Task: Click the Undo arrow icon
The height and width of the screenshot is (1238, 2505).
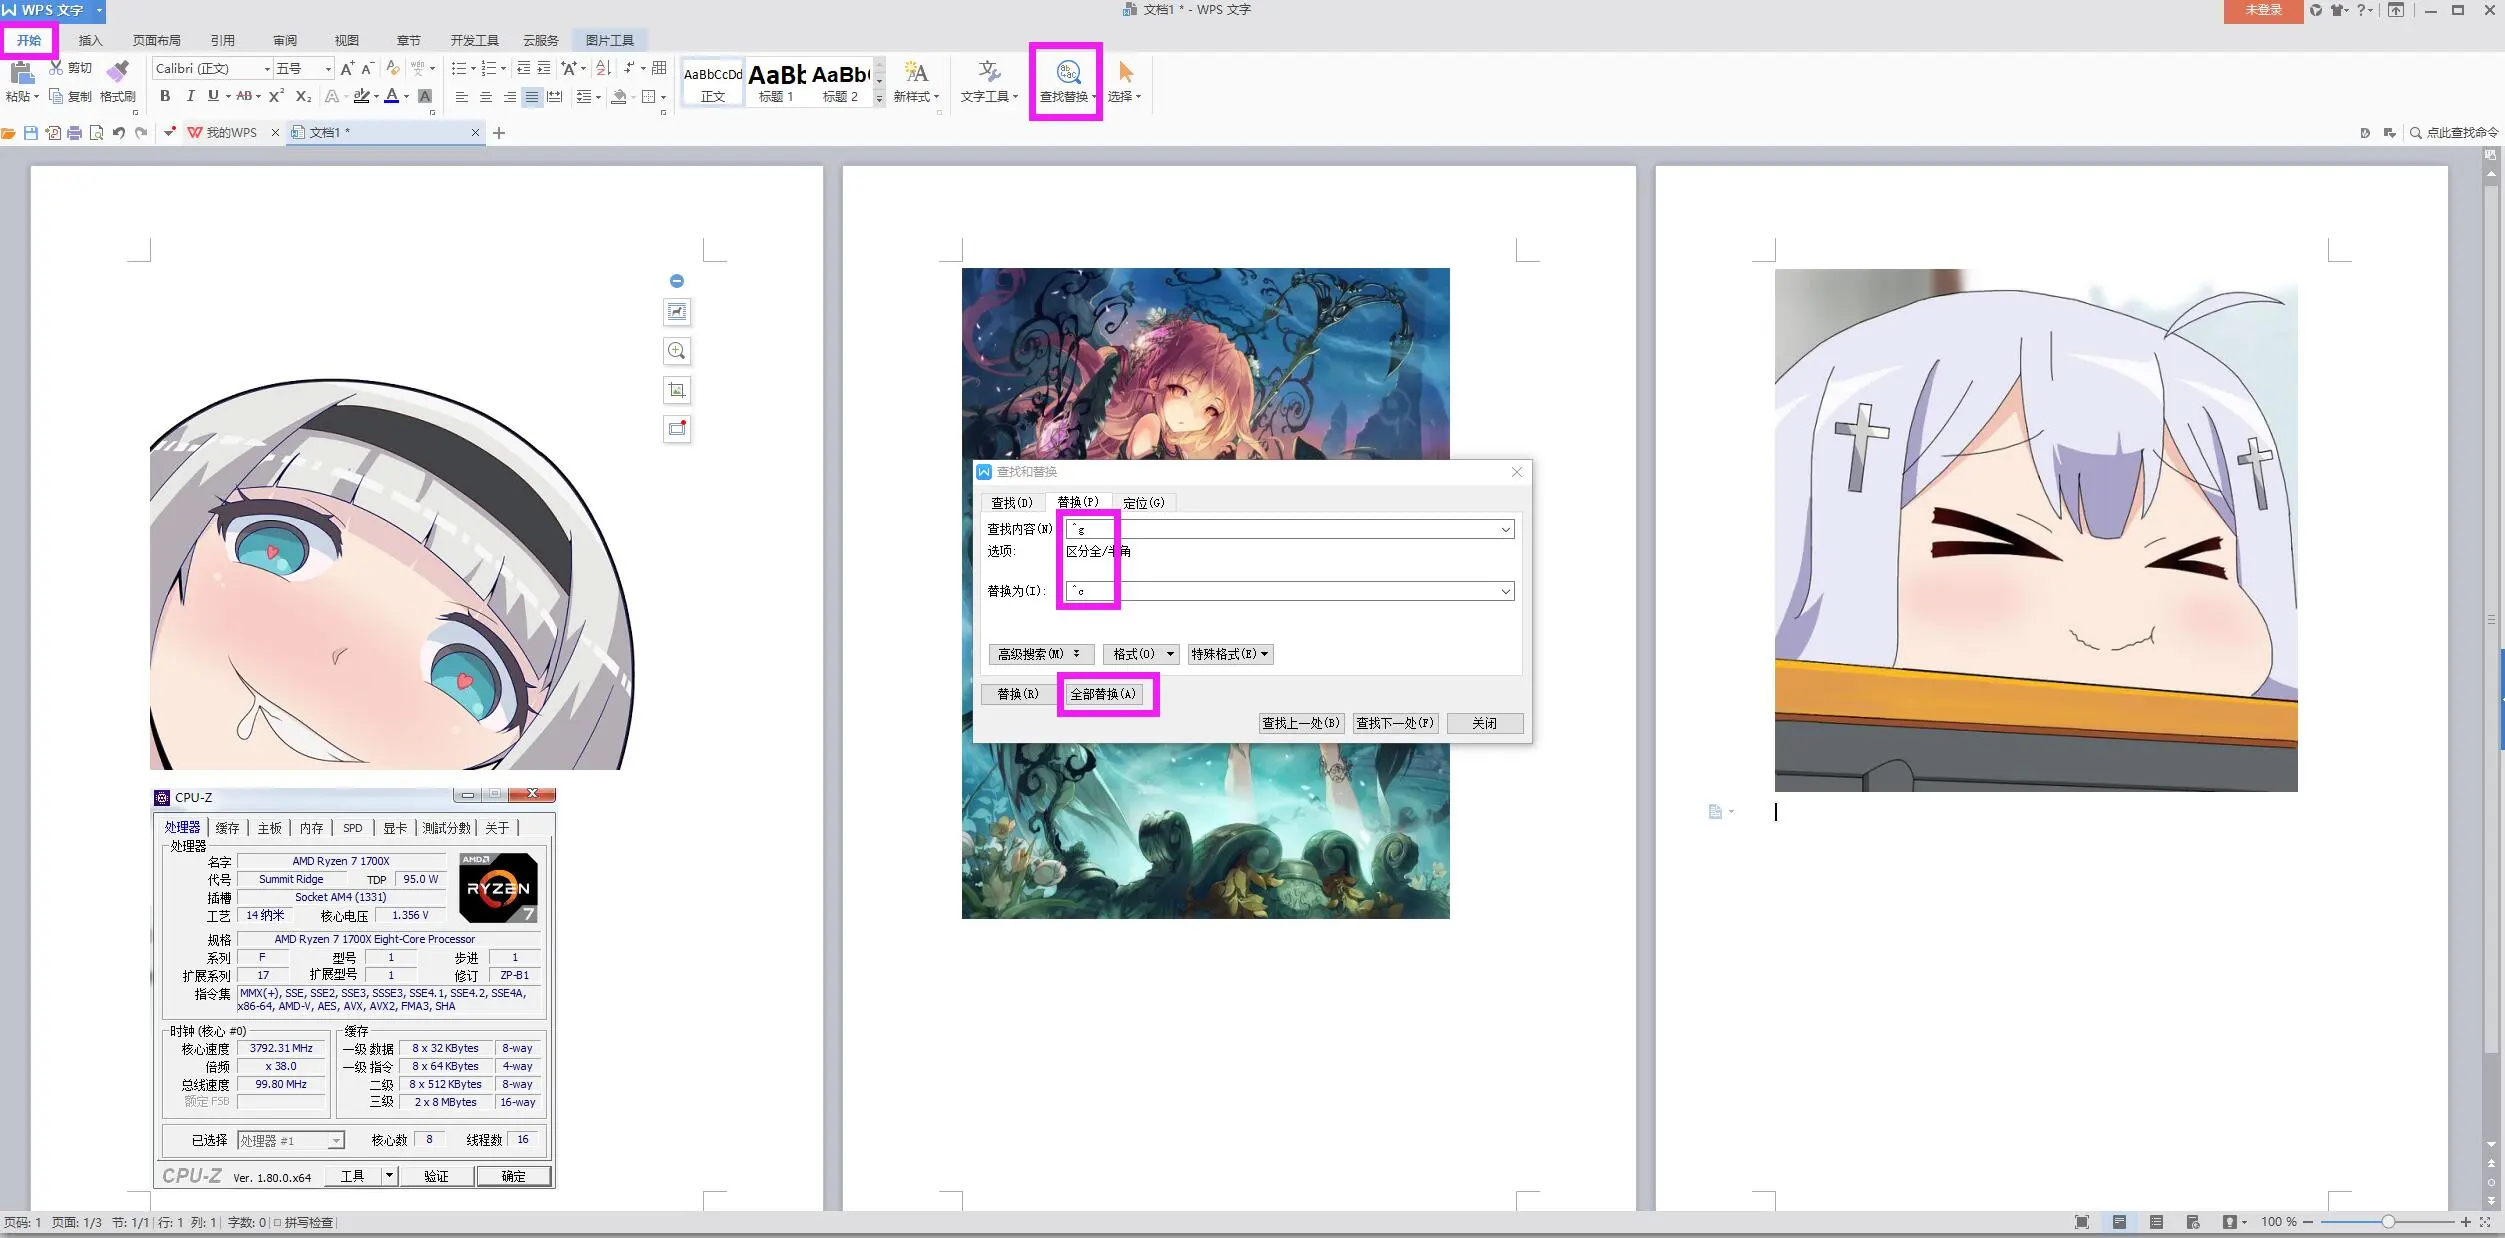Action: pyautogui.click(x=119, y=133)
